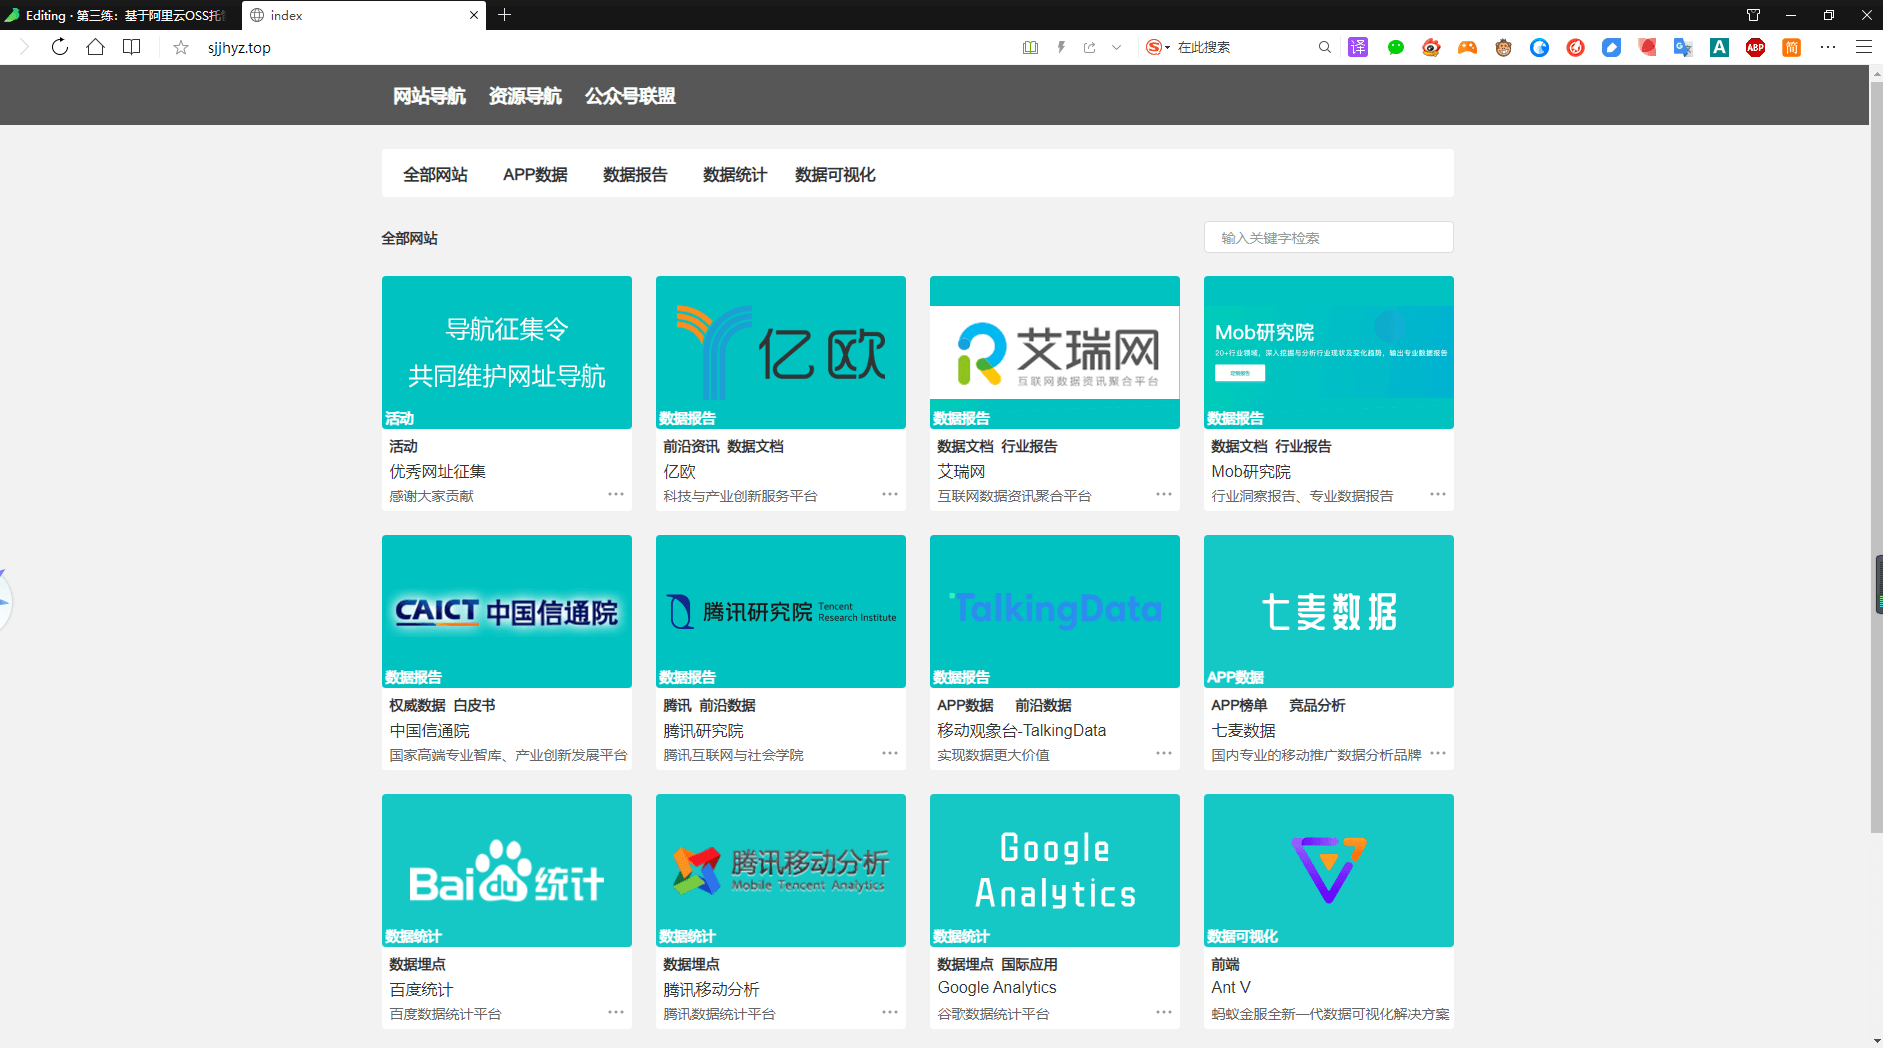Open 网站导航 in the top nav
The image size is (1883, 1048).
click(429, 96)
